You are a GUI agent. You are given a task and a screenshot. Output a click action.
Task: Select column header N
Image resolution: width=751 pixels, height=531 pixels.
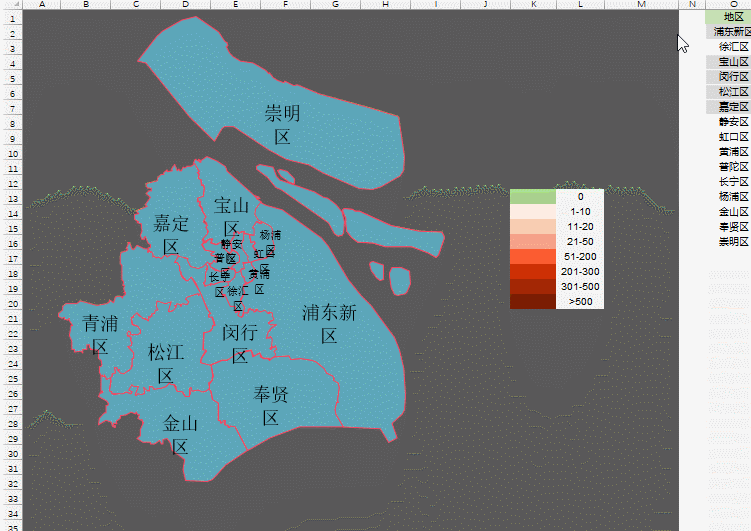click(x=692, y=5)
